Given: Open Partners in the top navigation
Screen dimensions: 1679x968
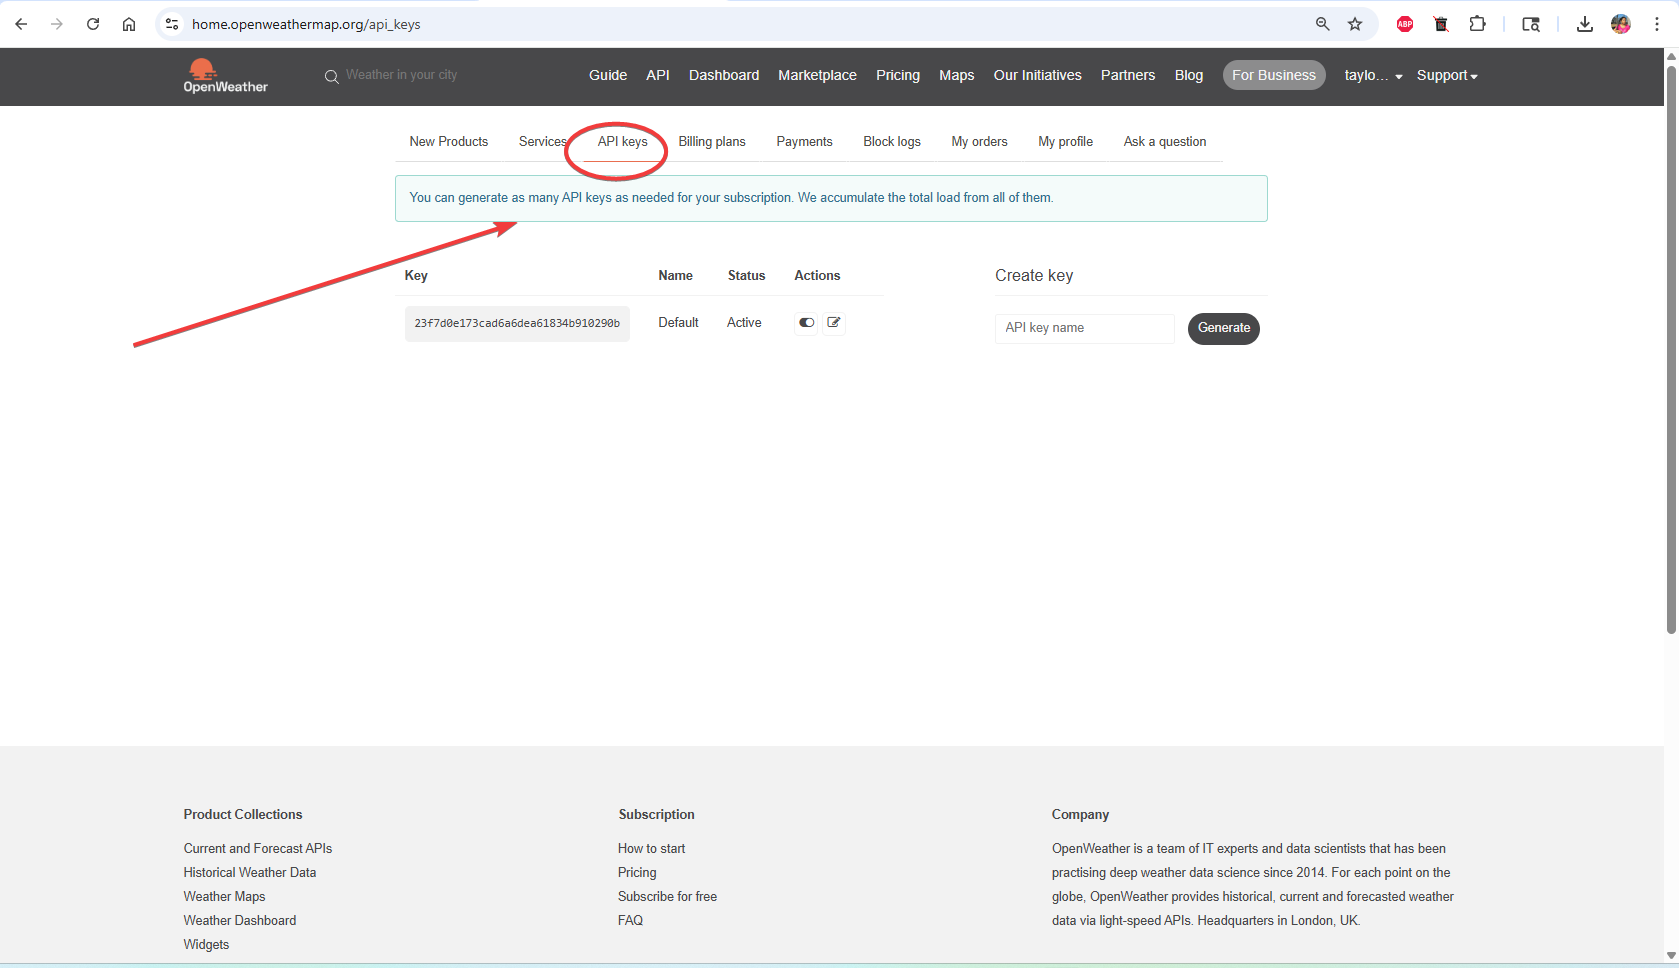Looking at the screenshot, I should pos(1128,75).
